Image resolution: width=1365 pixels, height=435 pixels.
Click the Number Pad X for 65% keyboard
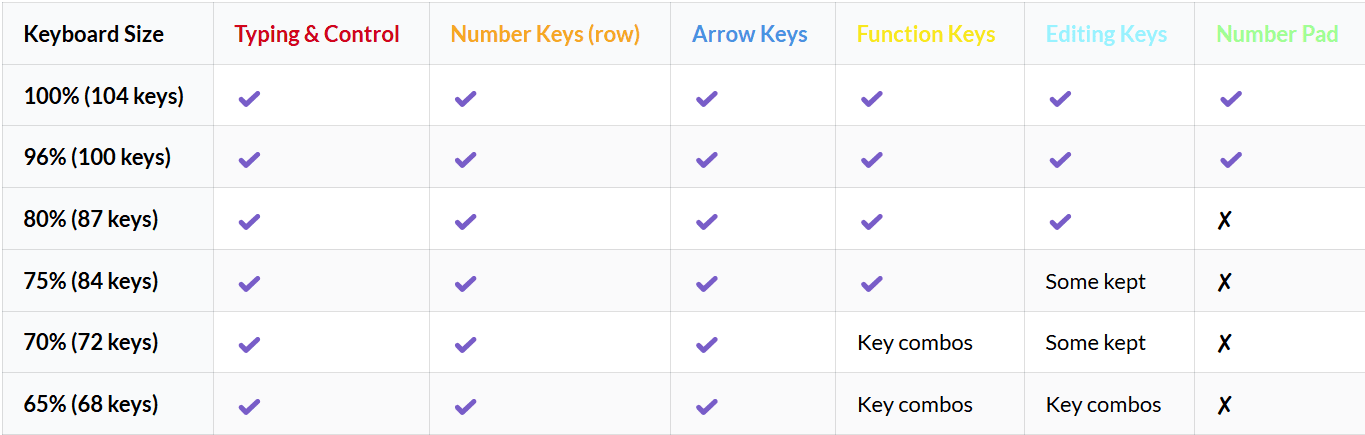(x=1224, y=405)
